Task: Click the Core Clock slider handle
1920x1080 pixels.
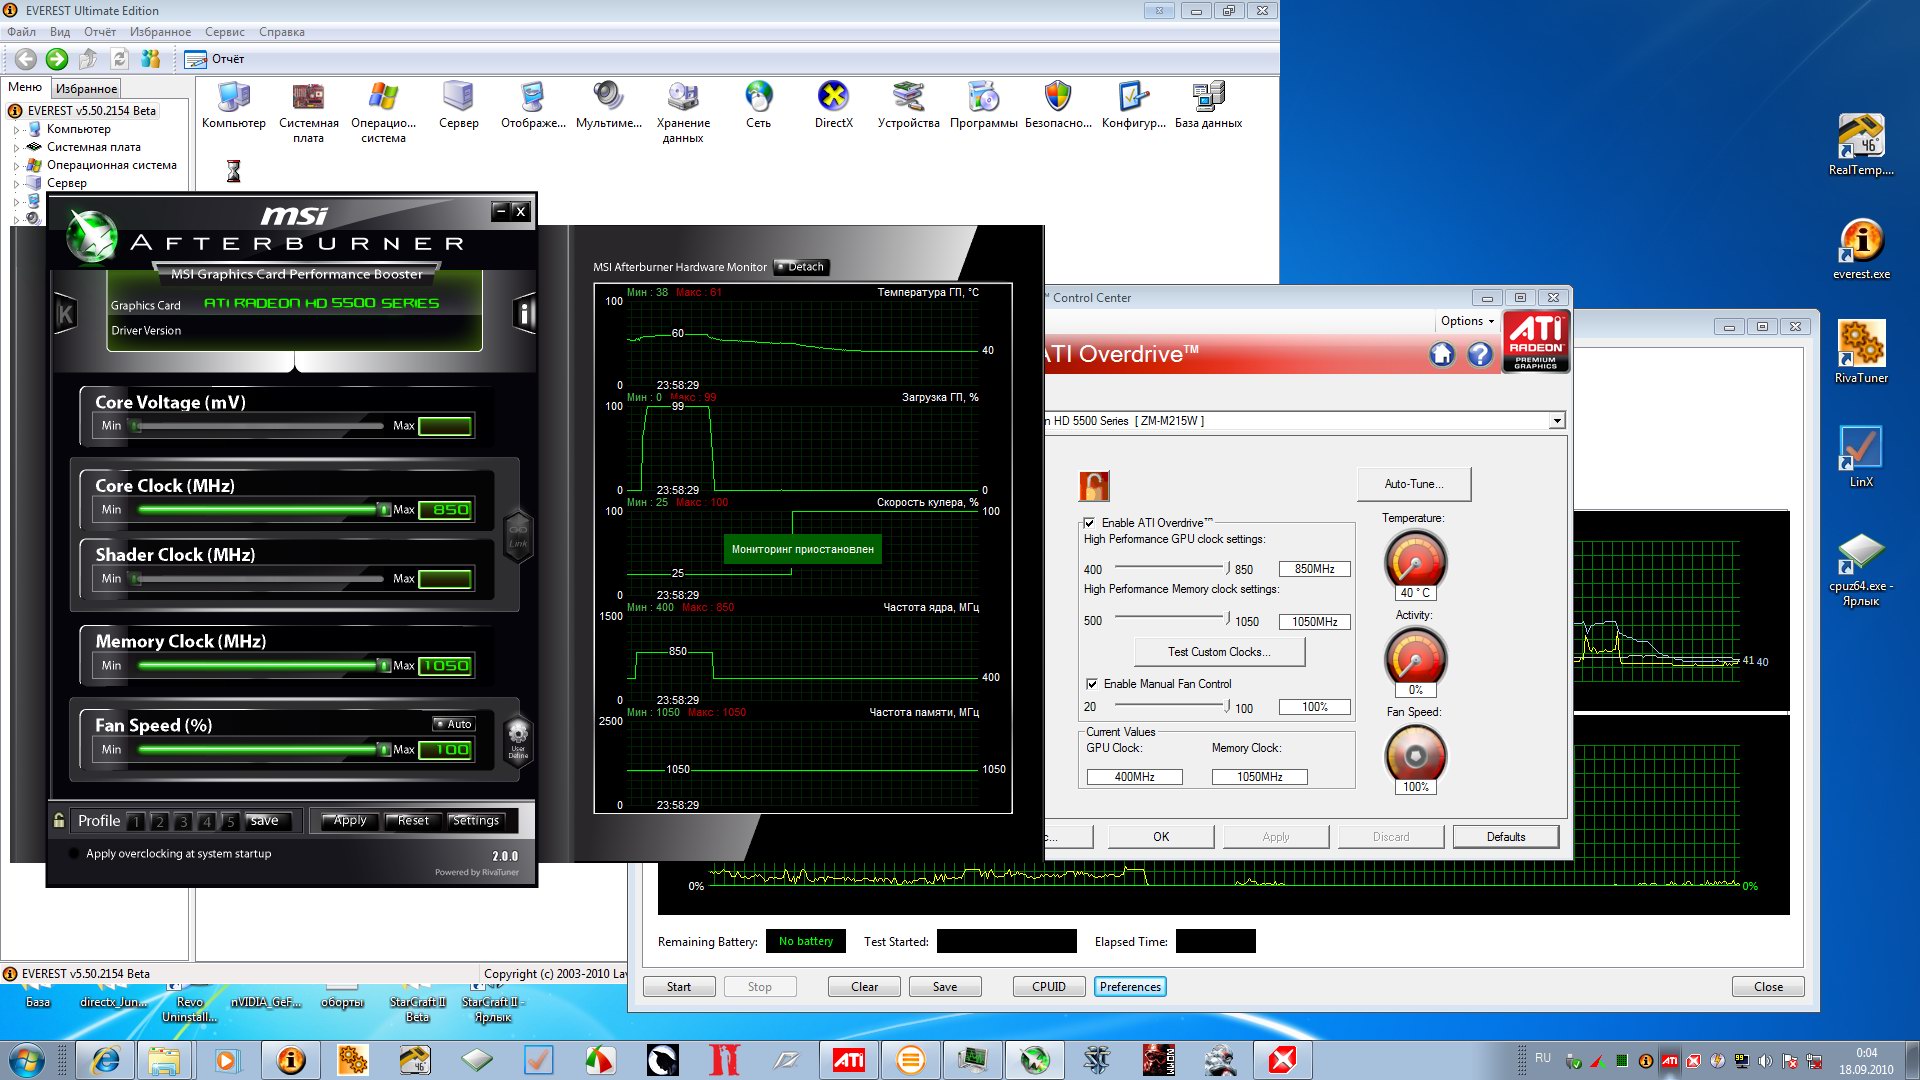Action: (x=384, y=510)
